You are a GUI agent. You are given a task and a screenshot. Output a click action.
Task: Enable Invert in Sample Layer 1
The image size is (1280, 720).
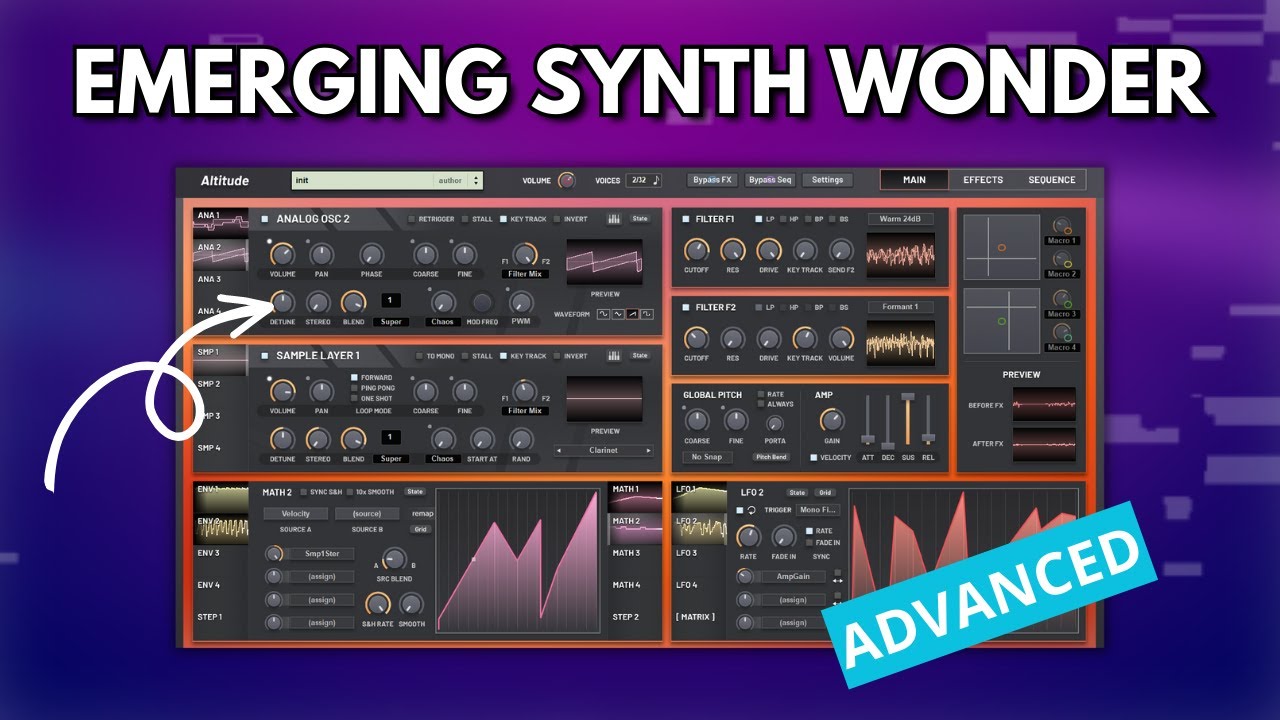557,356
